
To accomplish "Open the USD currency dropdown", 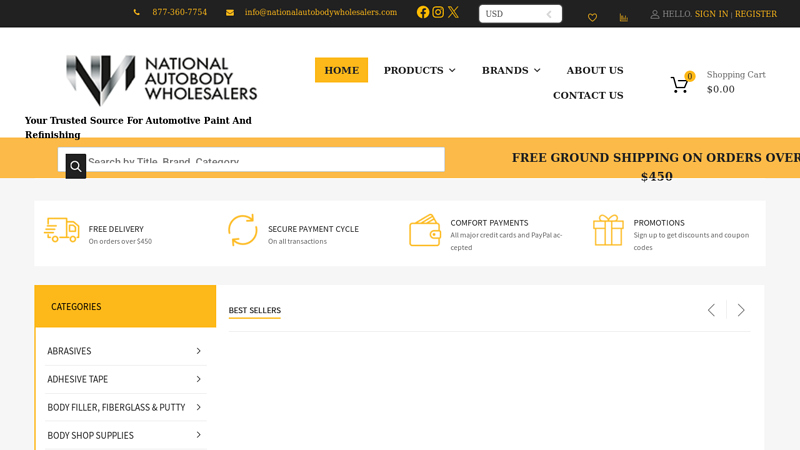I will tap(520, 14).
